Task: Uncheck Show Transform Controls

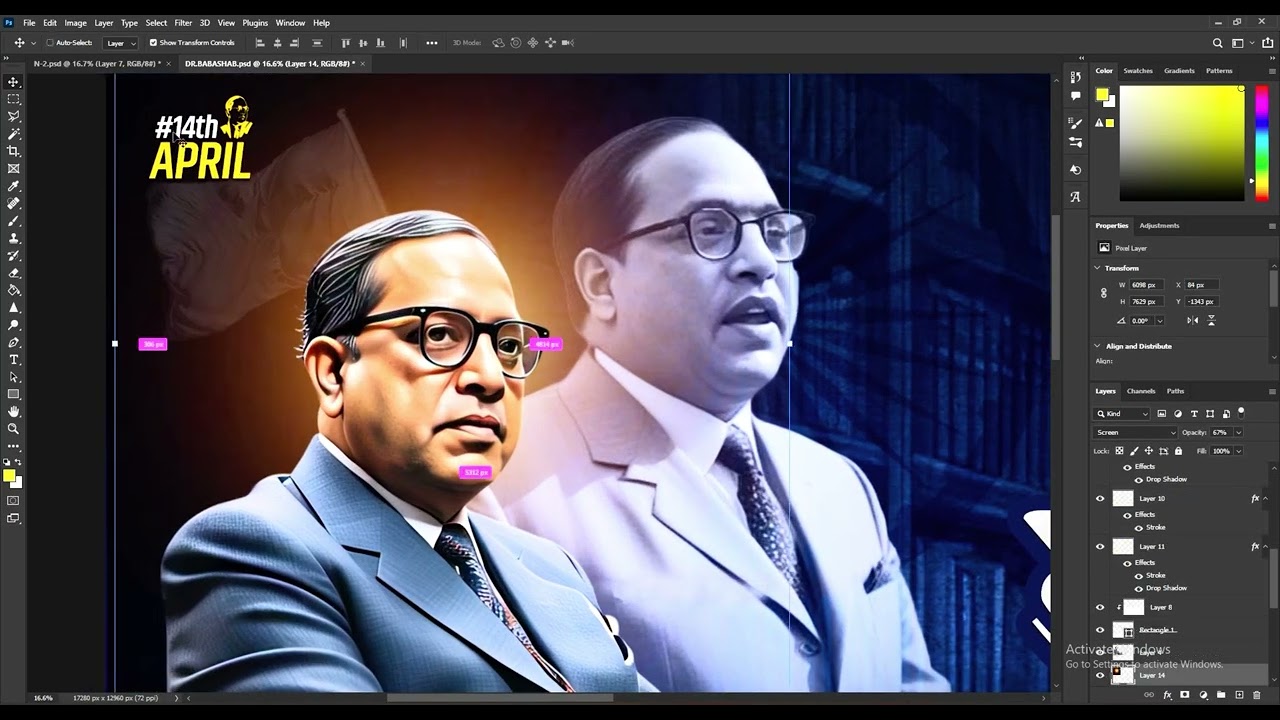Action: pos(153,43)
